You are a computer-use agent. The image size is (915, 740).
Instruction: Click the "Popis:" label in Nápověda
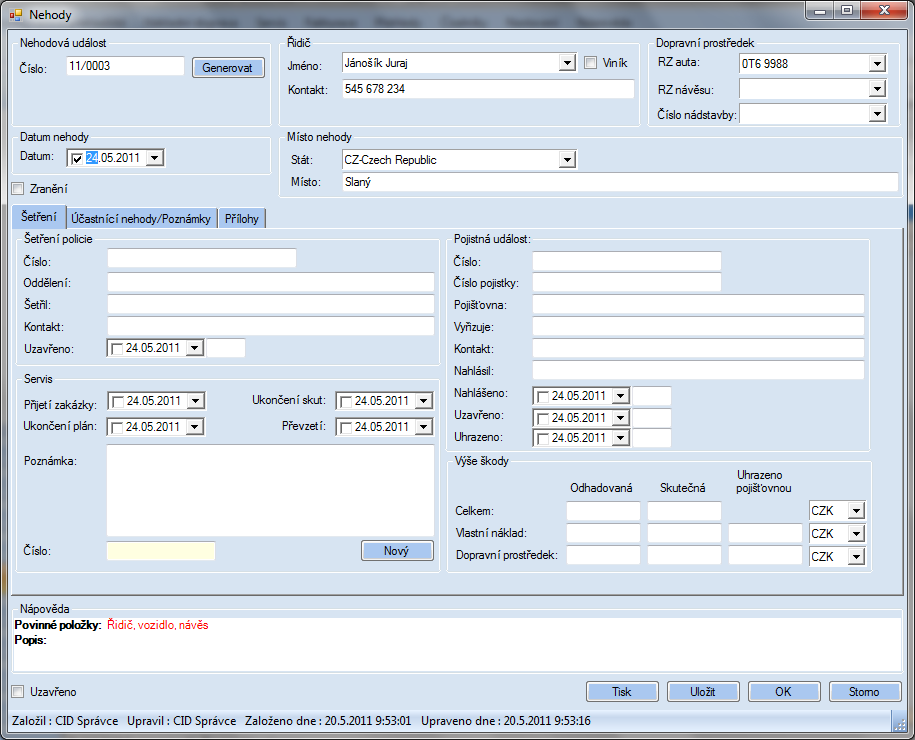click(30, 640)
